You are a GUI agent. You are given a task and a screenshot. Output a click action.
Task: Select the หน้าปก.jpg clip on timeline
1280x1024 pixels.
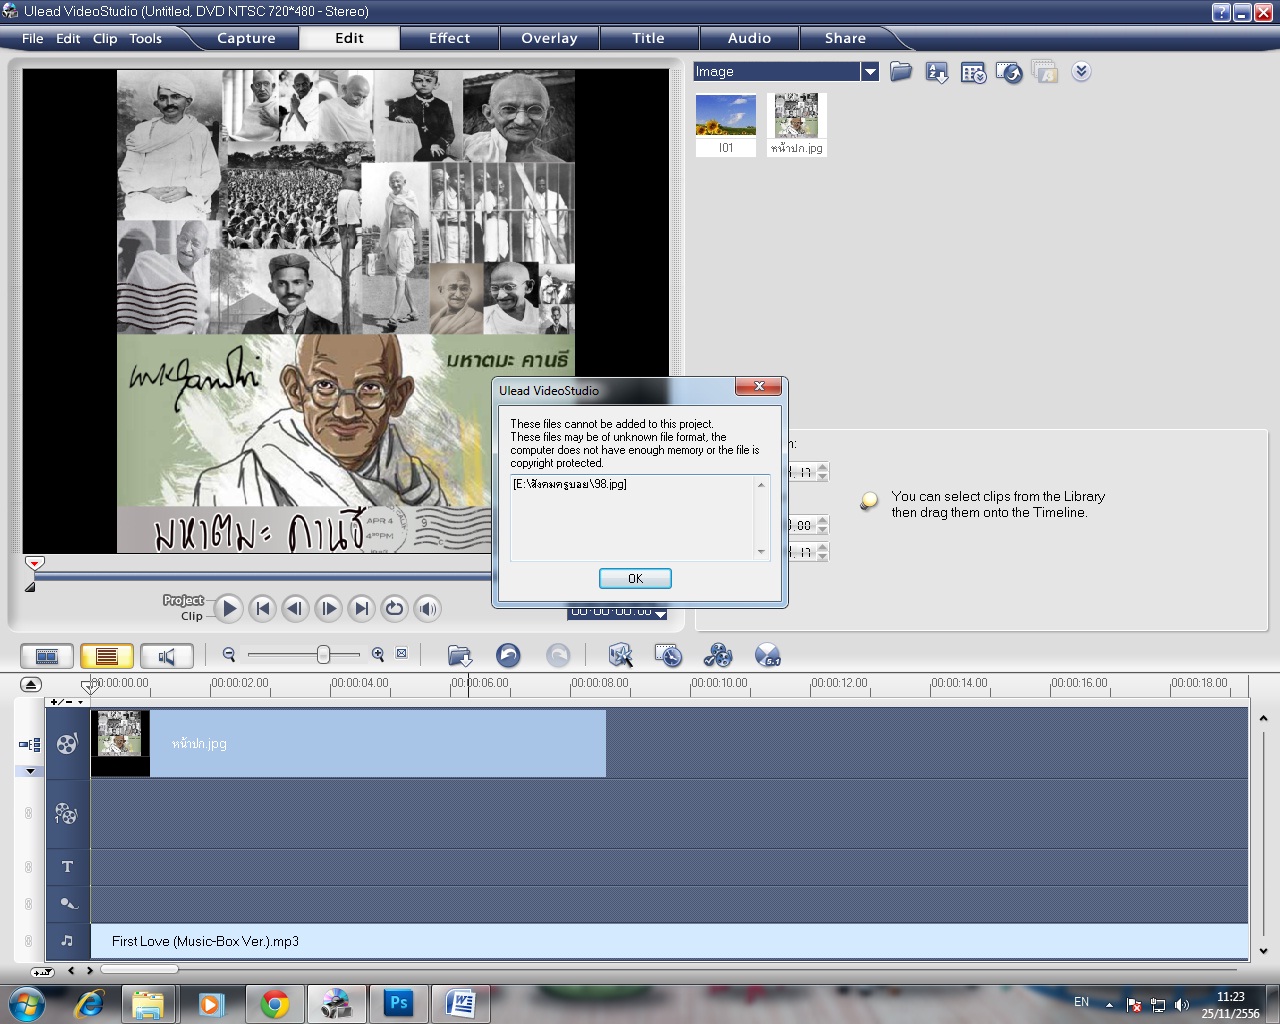[x=348, y=743]
